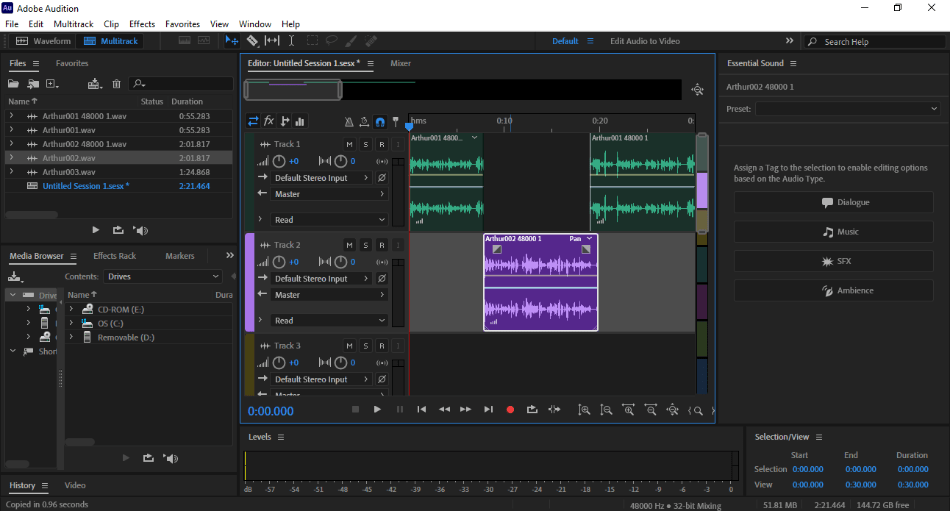
Task: Open the Multitrack menu
Action: (73, 24)
